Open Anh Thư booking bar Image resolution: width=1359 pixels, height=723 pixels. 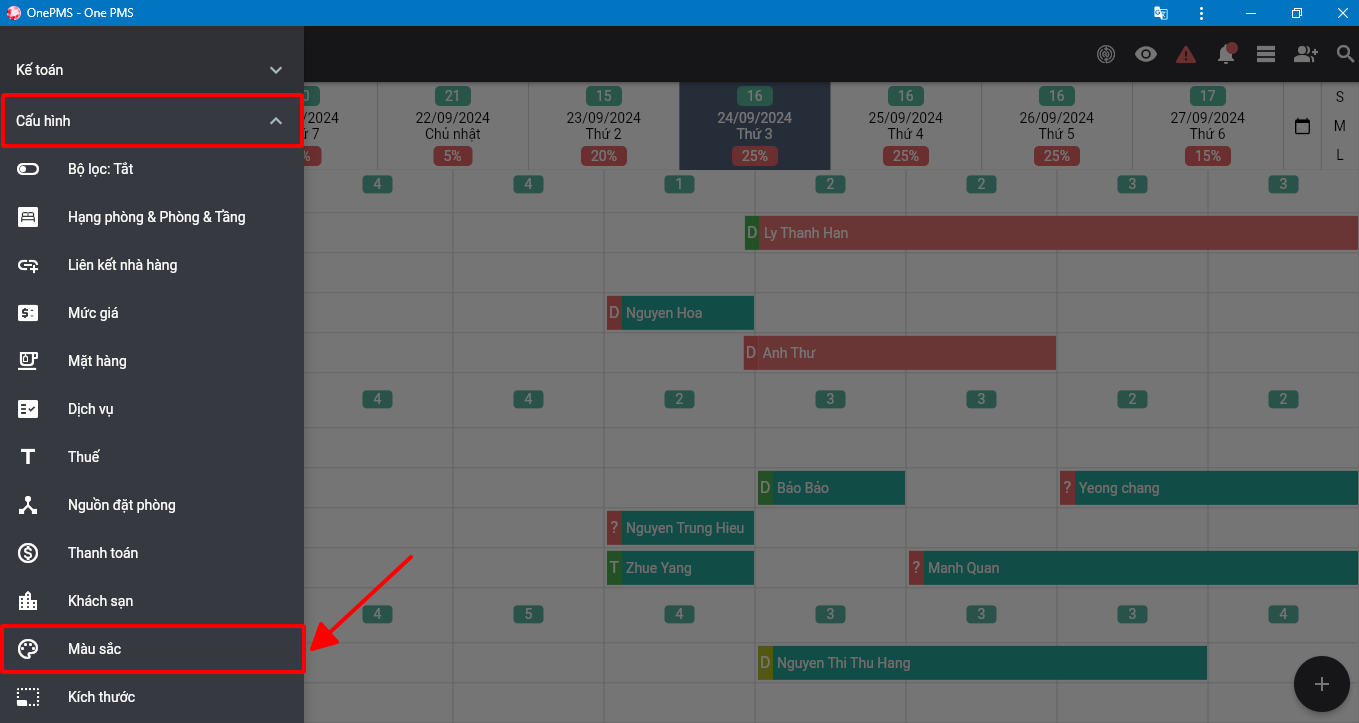click(x=900, y=353)
